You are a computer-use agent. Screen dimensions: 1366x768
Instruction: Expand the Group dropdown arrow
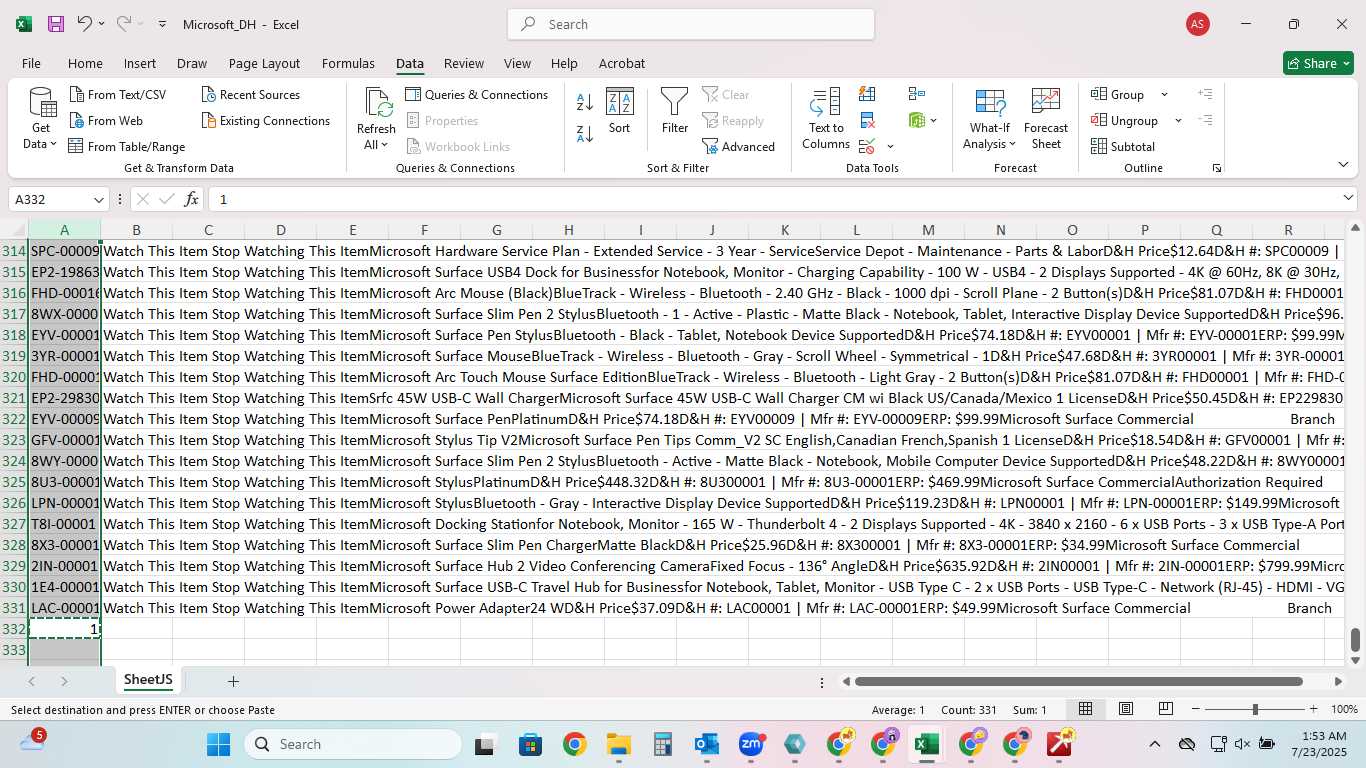[1164, 94]
